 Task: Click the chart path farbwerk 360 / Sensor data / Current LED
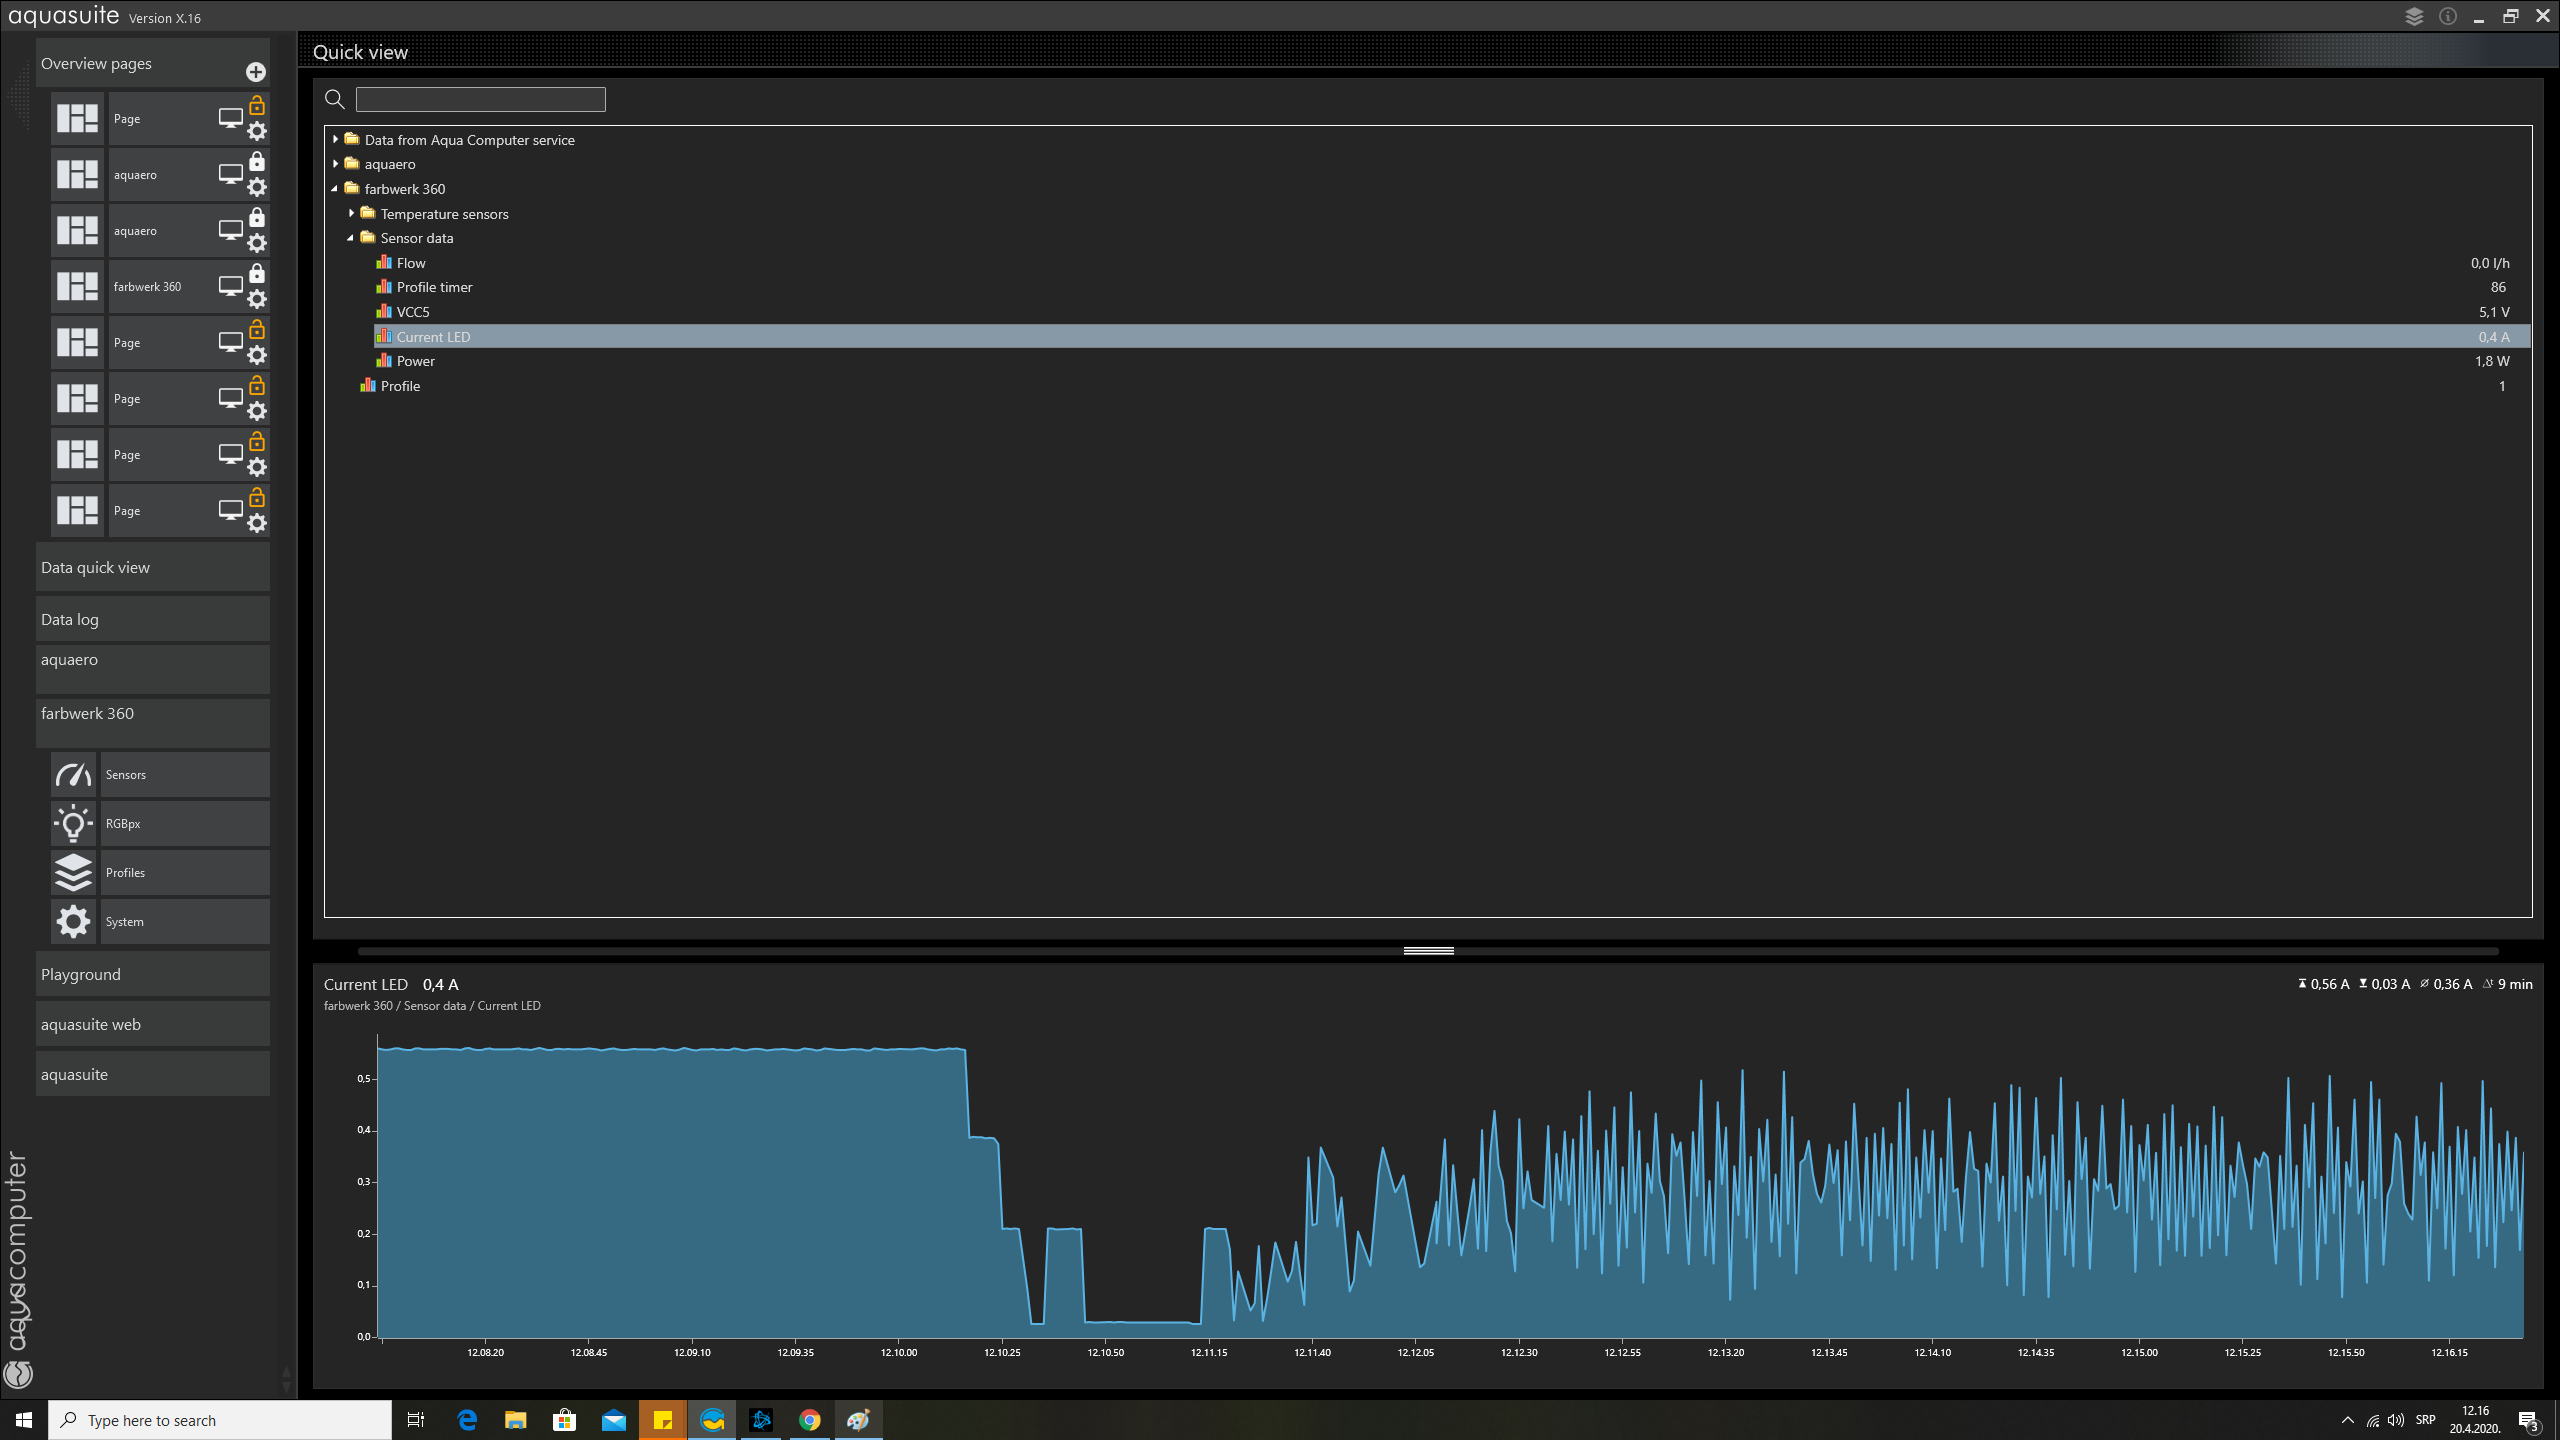(x=432, y=1006)
